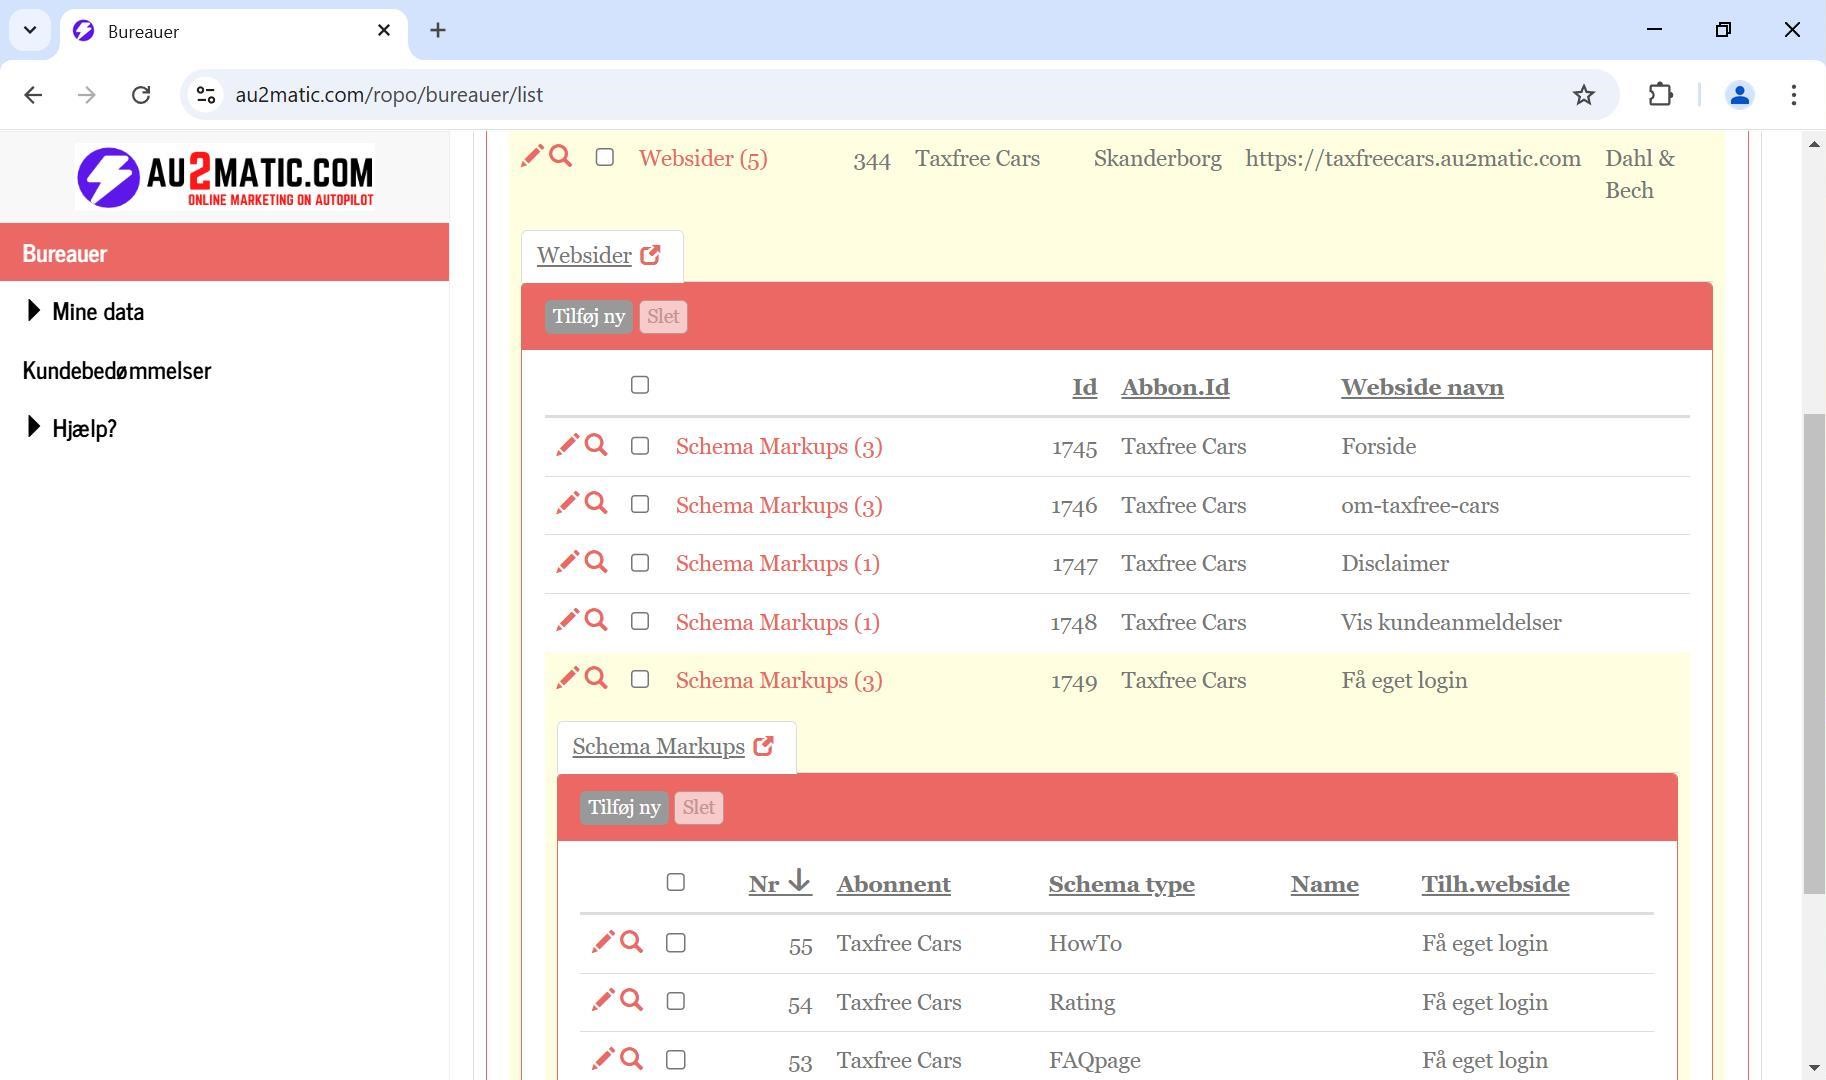Image resolution: width=1826 pixels, height=1080 pixels.
Task: Collapse Schema Markups (3) for Få eget login
Action: coord(779,680)
